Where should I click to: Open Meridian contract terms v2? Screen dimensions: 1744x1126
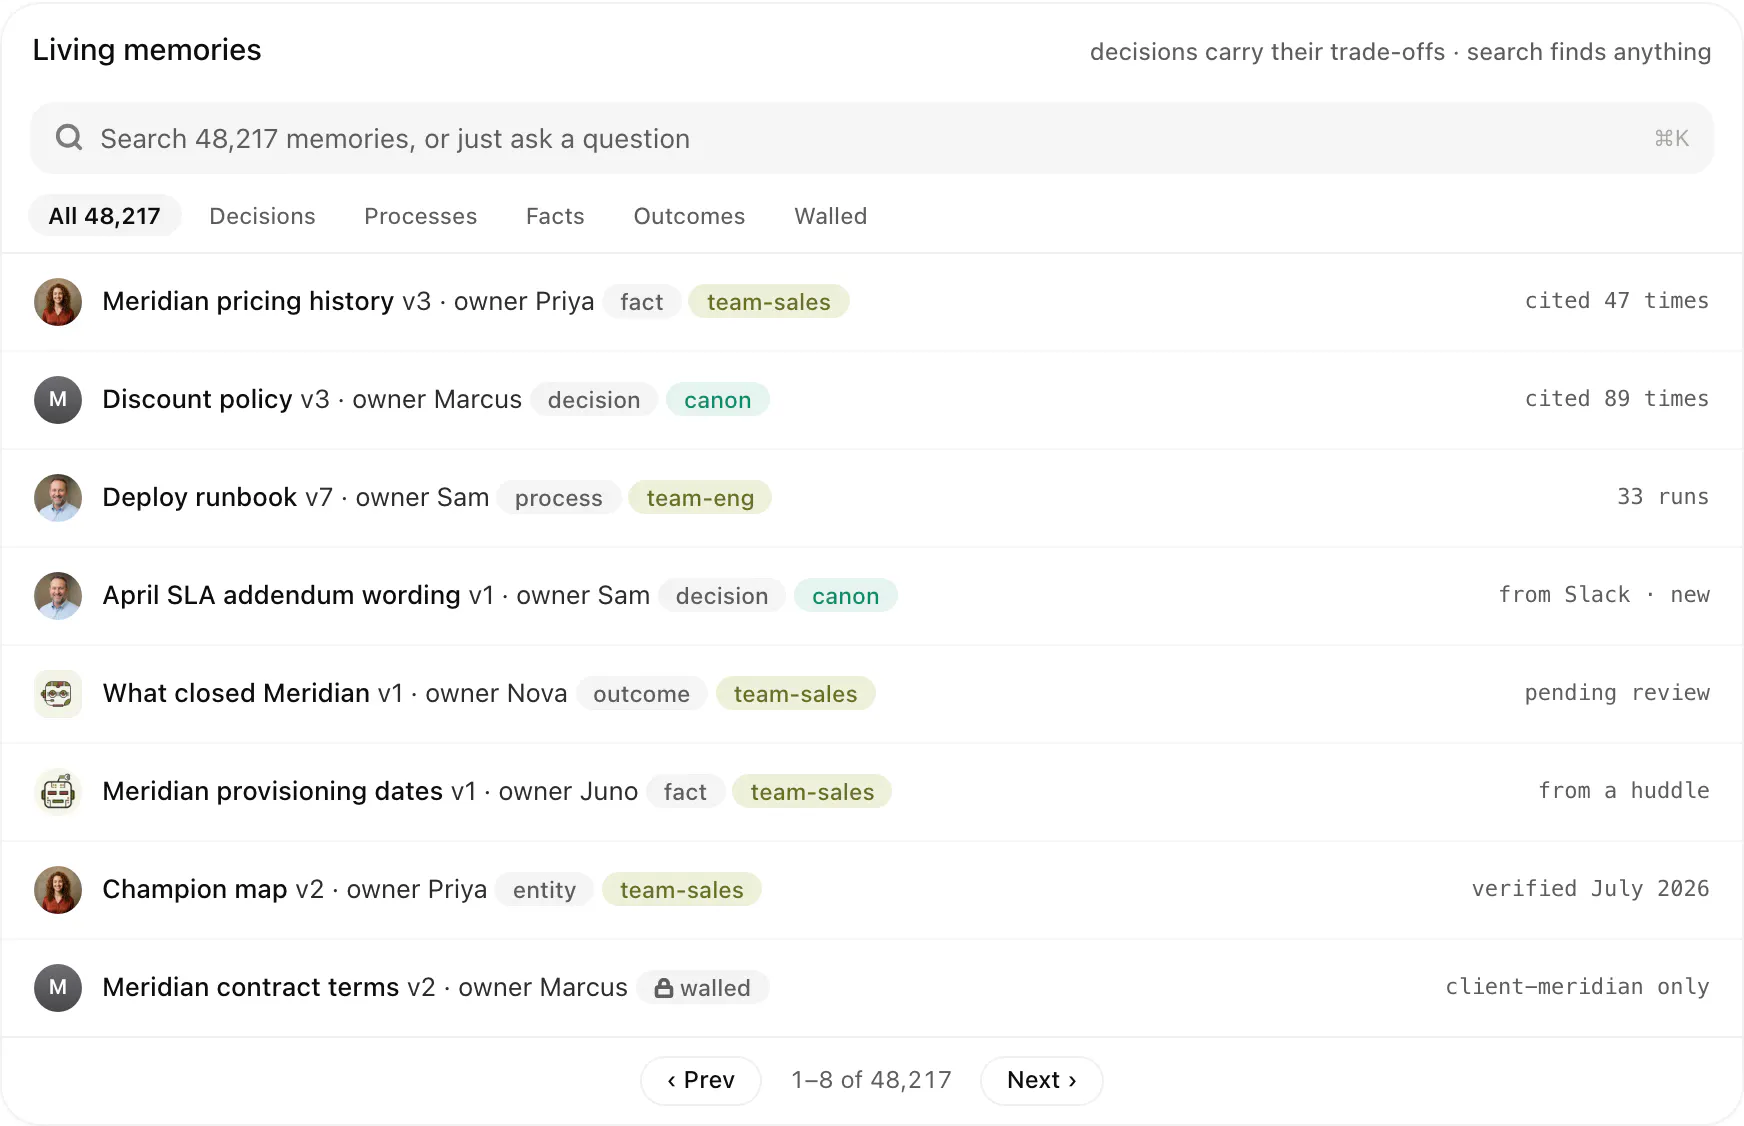[x=872, y=988]
